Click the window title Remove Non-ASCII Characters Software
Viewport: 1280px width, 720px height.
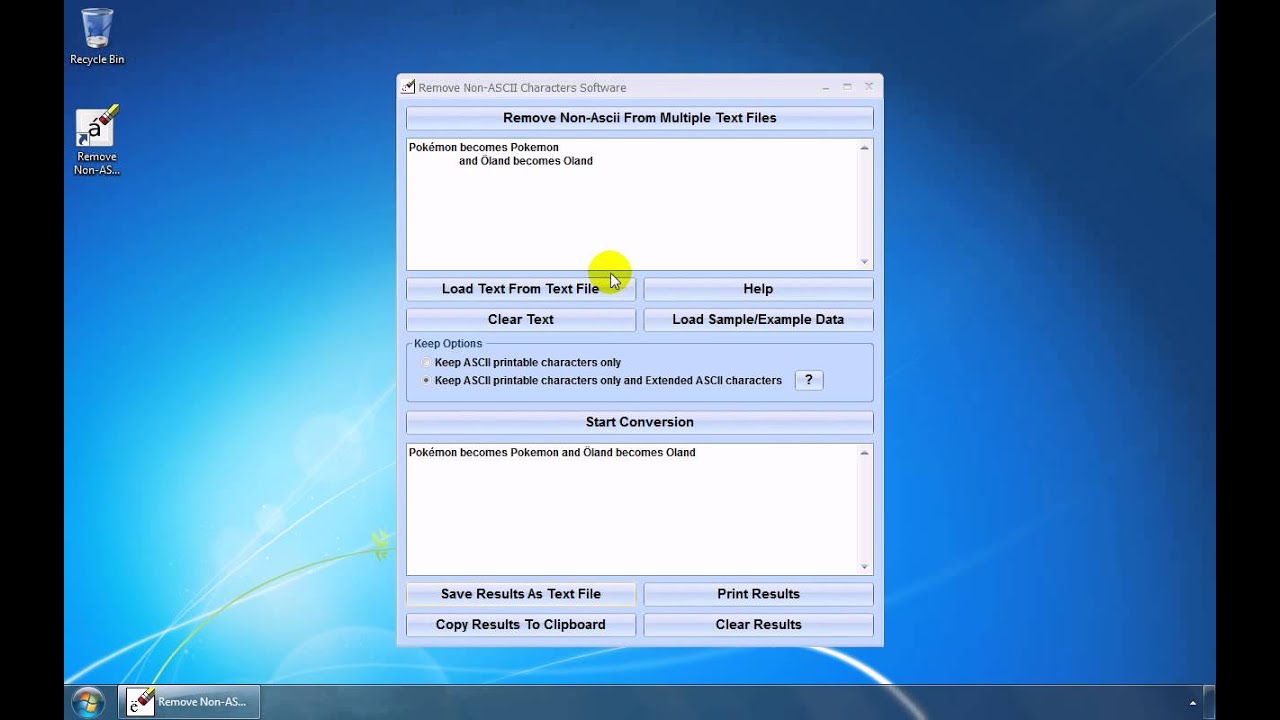point(522,88)
